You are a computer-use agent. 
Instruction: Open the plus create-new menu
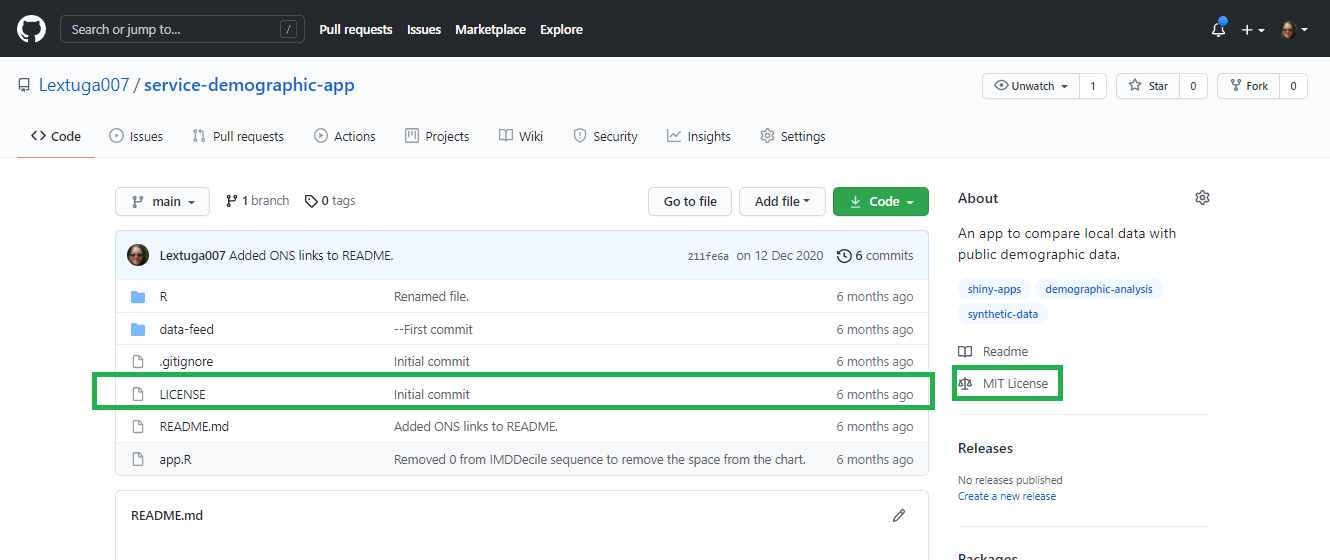[1253, 30]
